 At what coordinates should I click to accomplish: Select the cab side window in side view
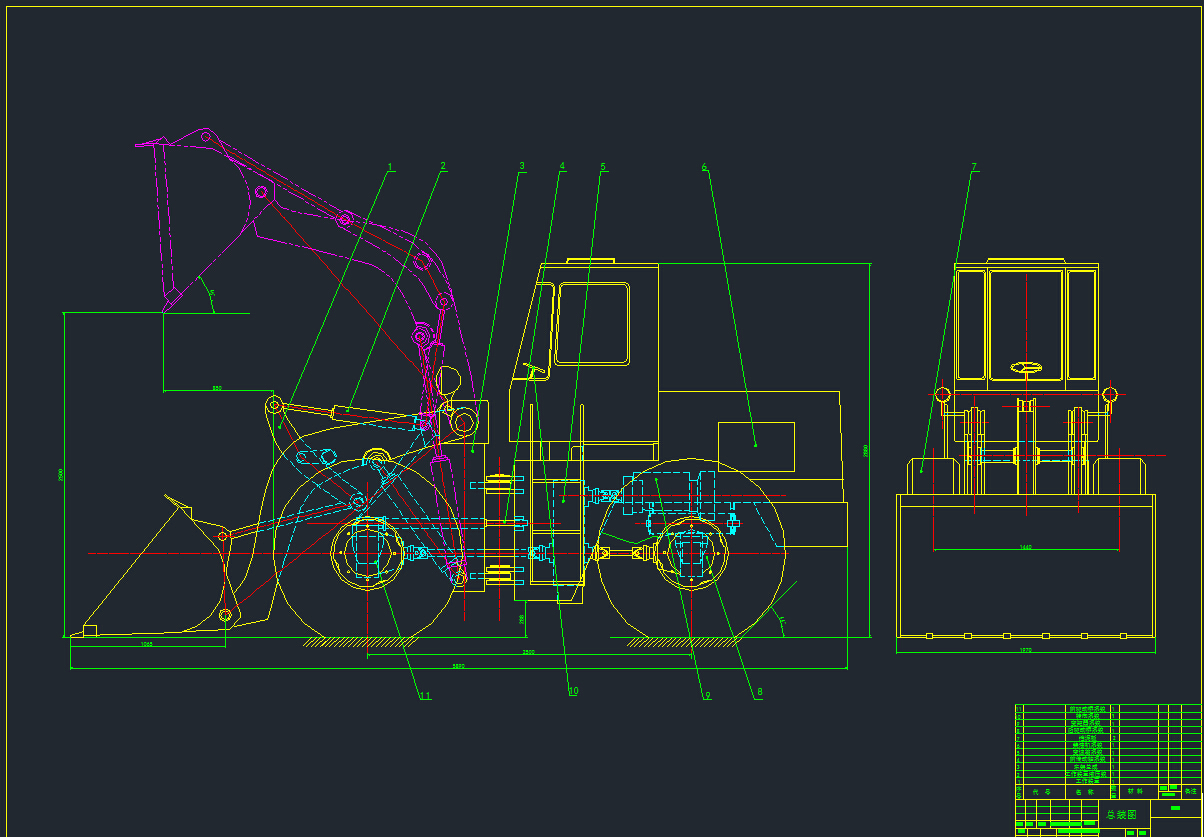point(593,323)
